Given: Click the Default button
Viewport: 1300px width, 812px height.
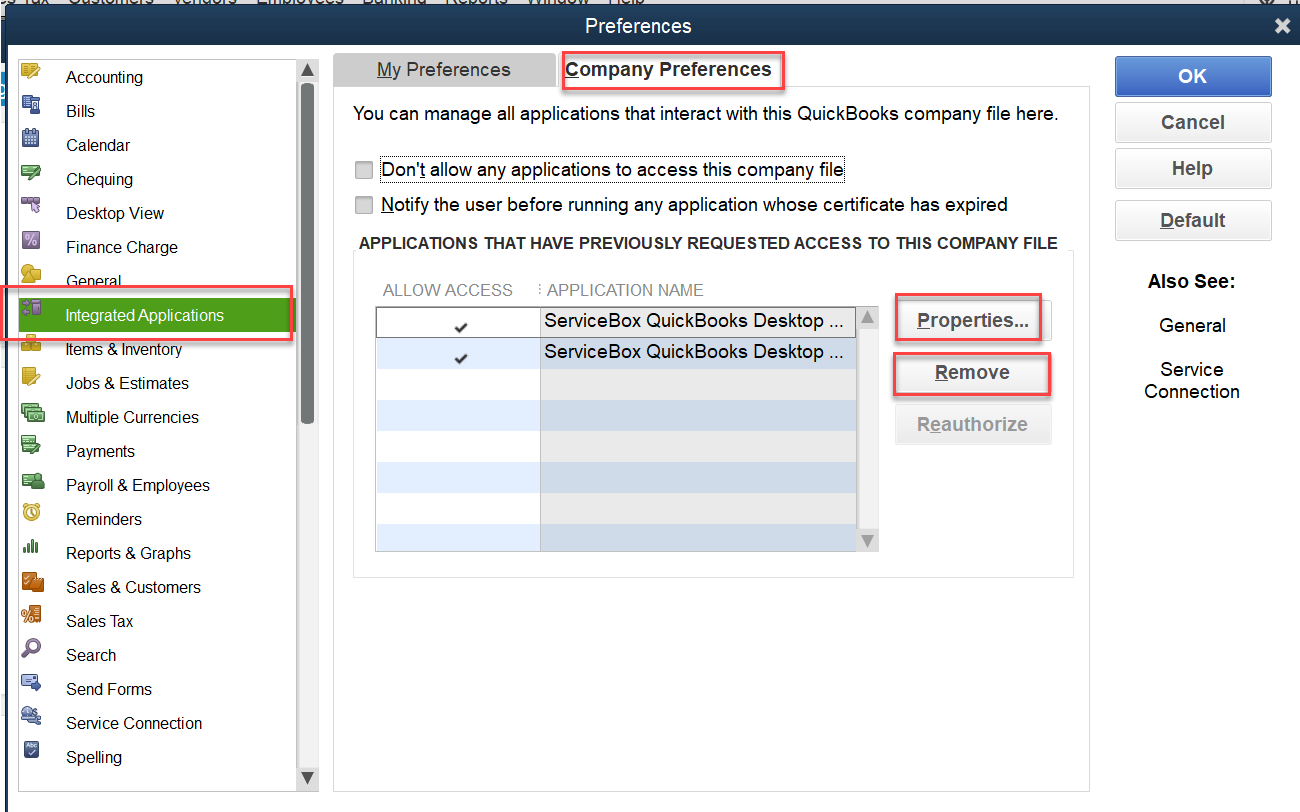Looking at the screenshot, I should pyautogui.click(x=1193, y=220).
